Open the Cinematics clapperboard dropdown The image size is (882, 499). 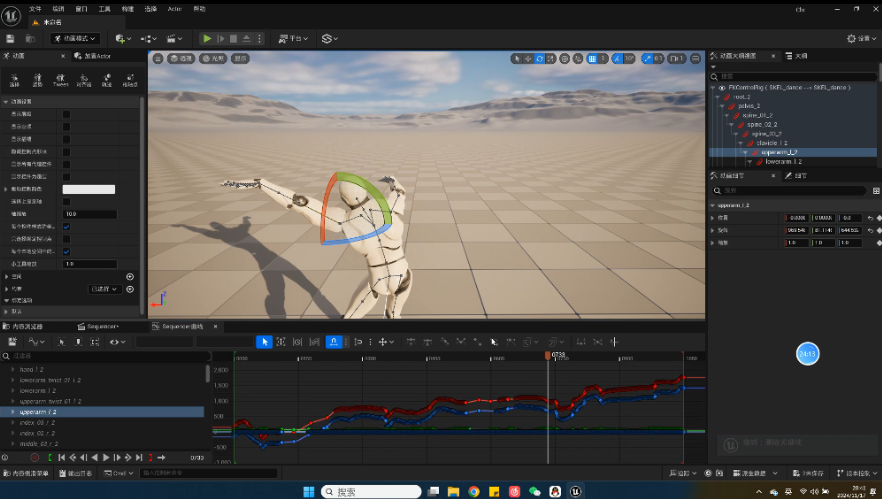pyautogui.click(x=174, y=38)
